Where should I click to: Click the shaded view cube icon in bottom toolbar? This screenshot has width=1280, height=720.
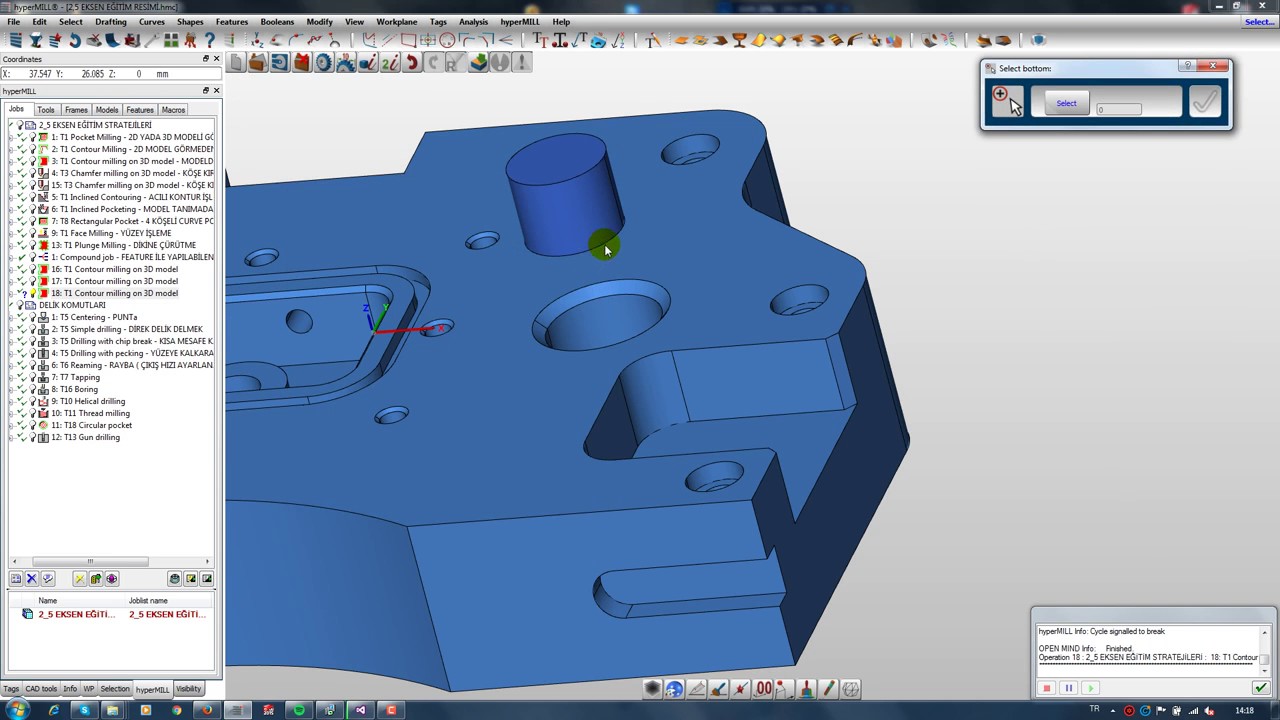(653, 689)
